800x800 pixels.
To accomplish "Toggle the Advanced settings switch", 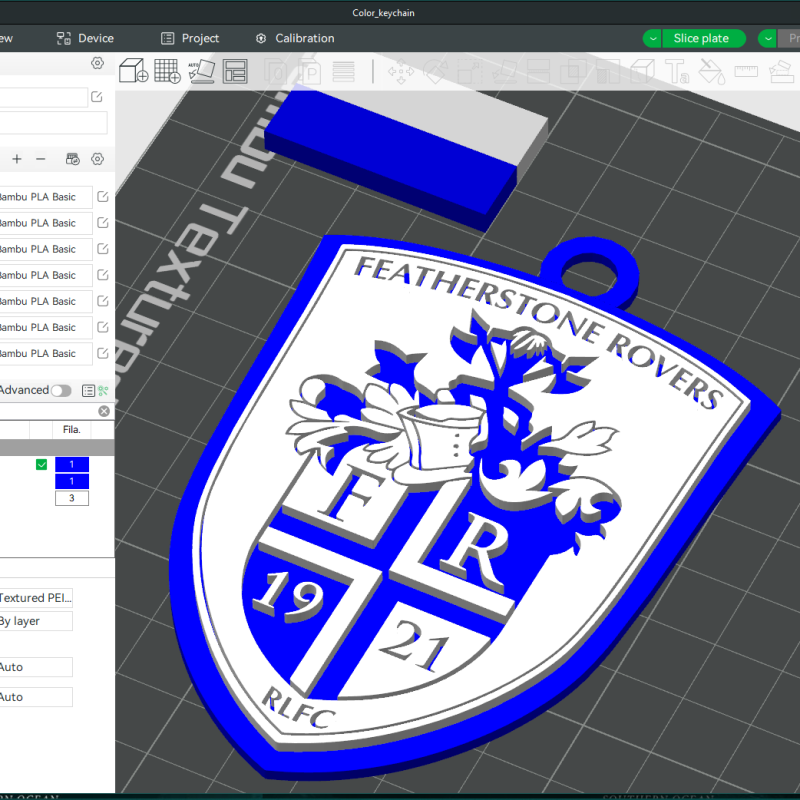I will pos(61,391).
